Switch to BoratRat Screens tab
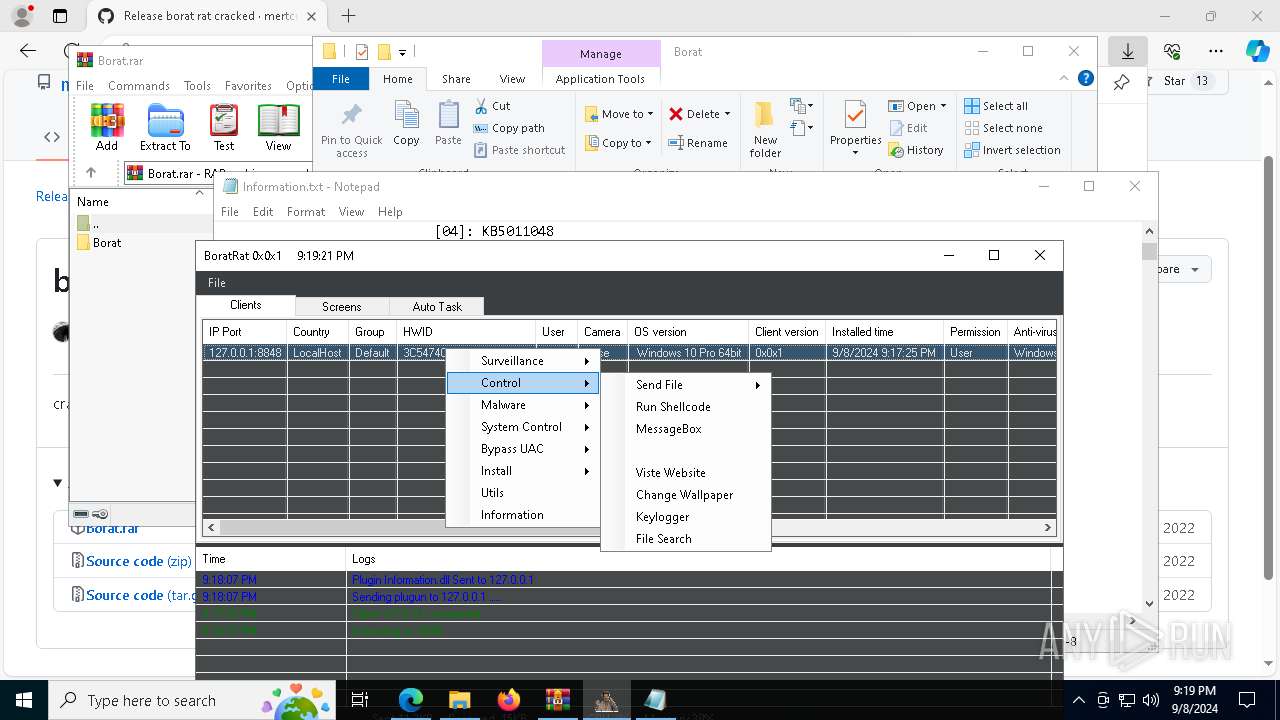Screen dimensions: 1280x720 pos(341,307)
